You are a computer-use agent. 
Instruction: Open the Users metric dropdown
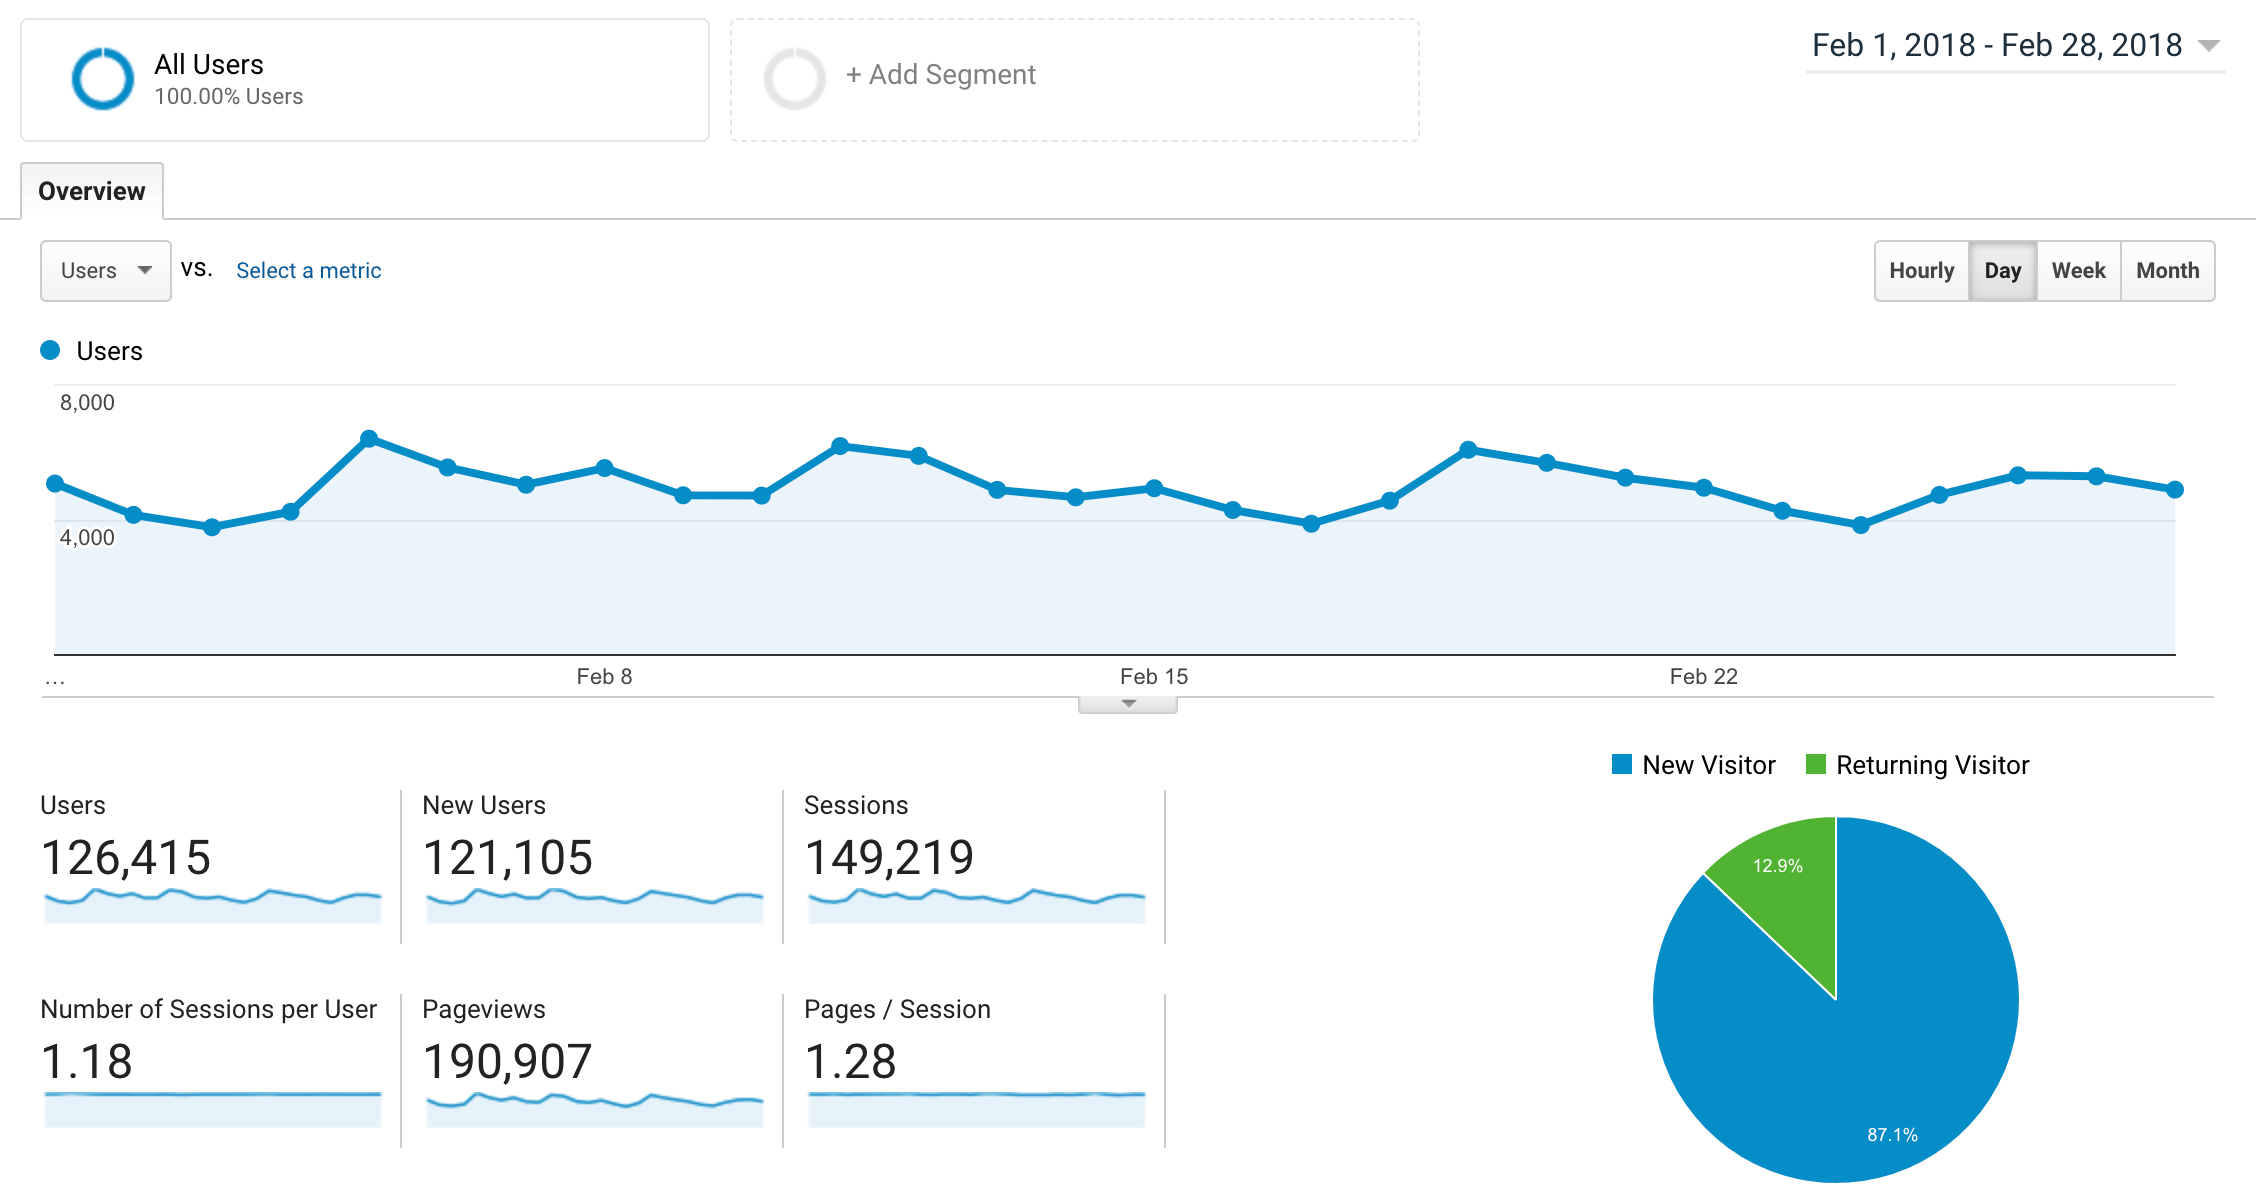click(x=105, y=270)
